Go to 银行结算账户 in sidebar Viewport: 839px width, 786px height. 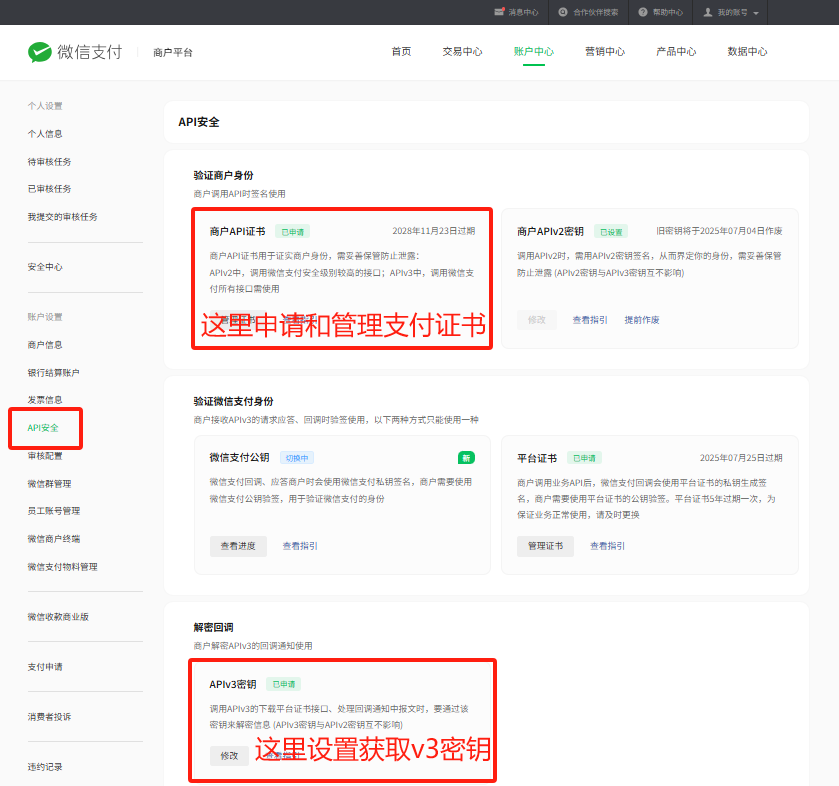[x=53, y=373]
